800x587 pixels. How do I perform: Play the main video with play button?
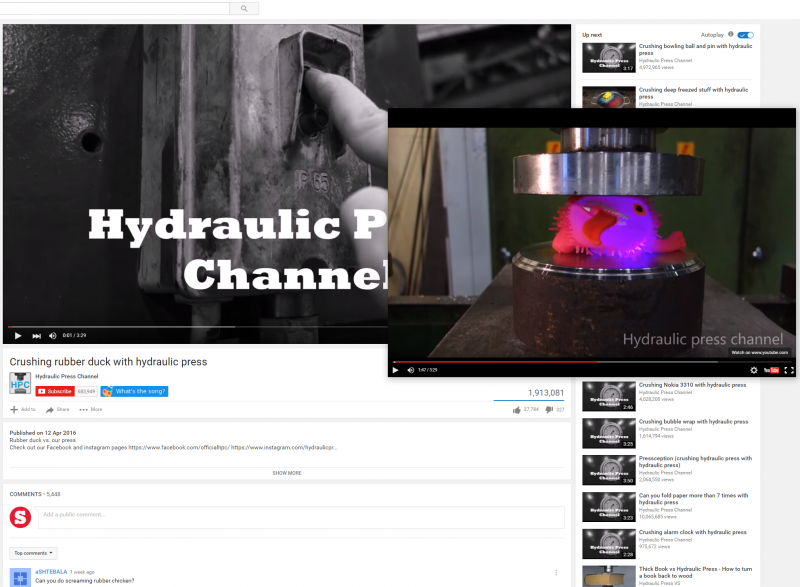tap(17, 335)
